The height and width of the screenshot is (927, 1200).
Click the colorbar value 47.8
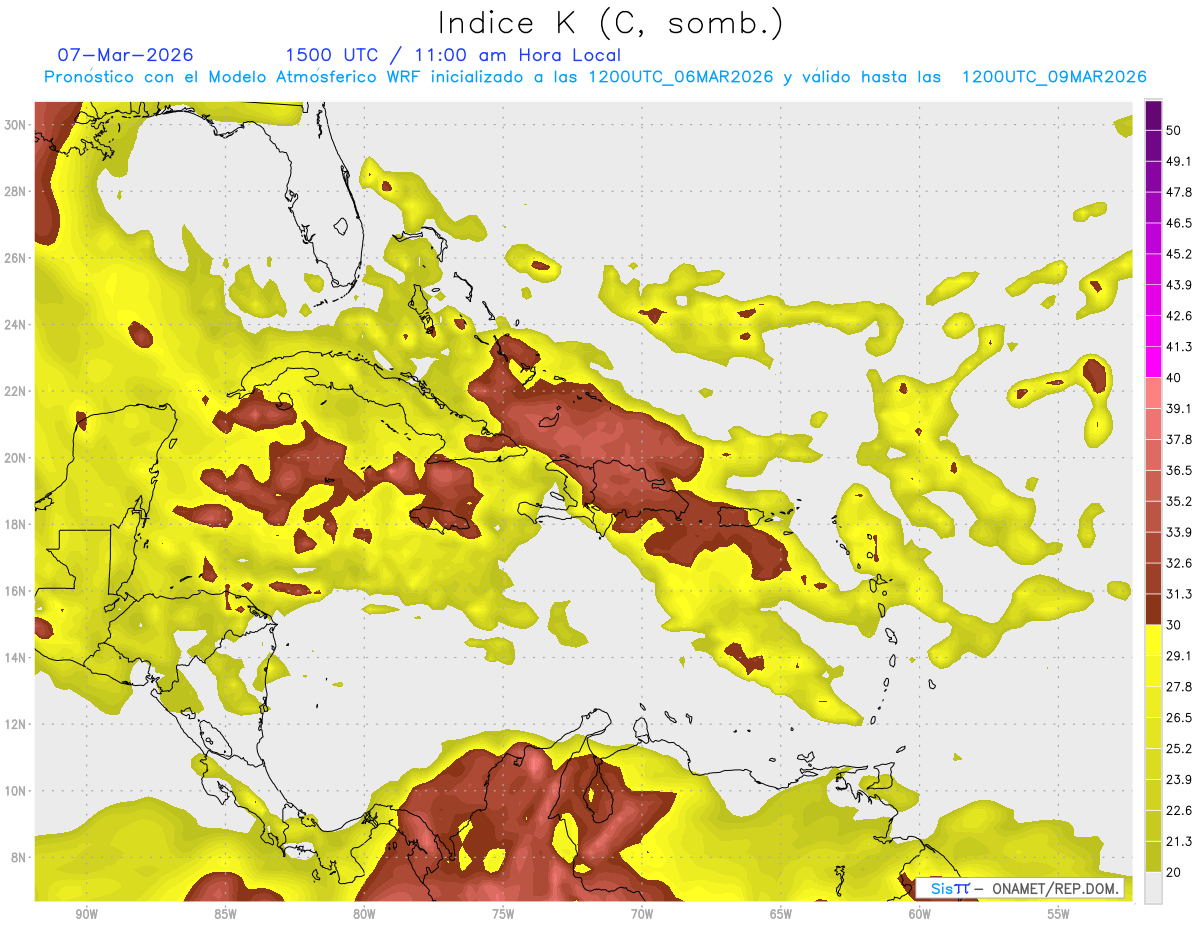[x=1179, y=192]
